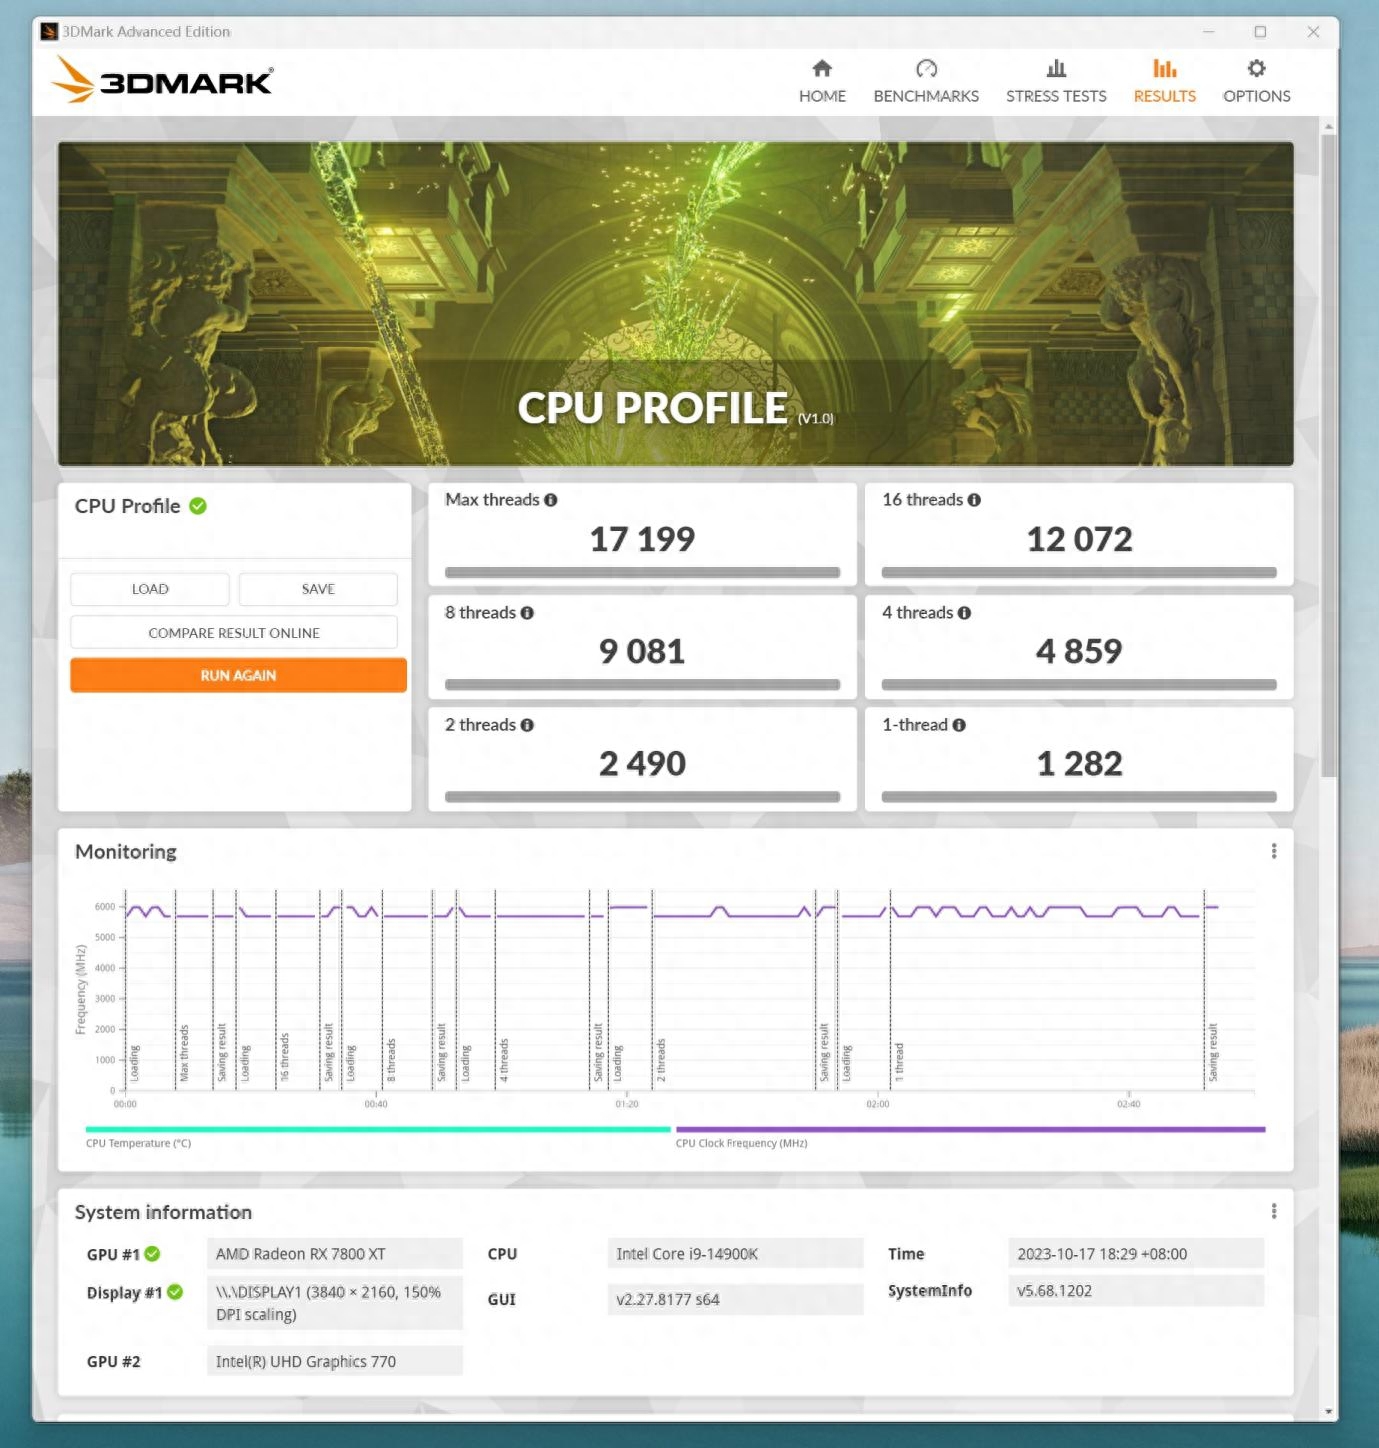Screen dimensions: 1379x1448
Task: Click the Save button
Action: coord(318,589)
